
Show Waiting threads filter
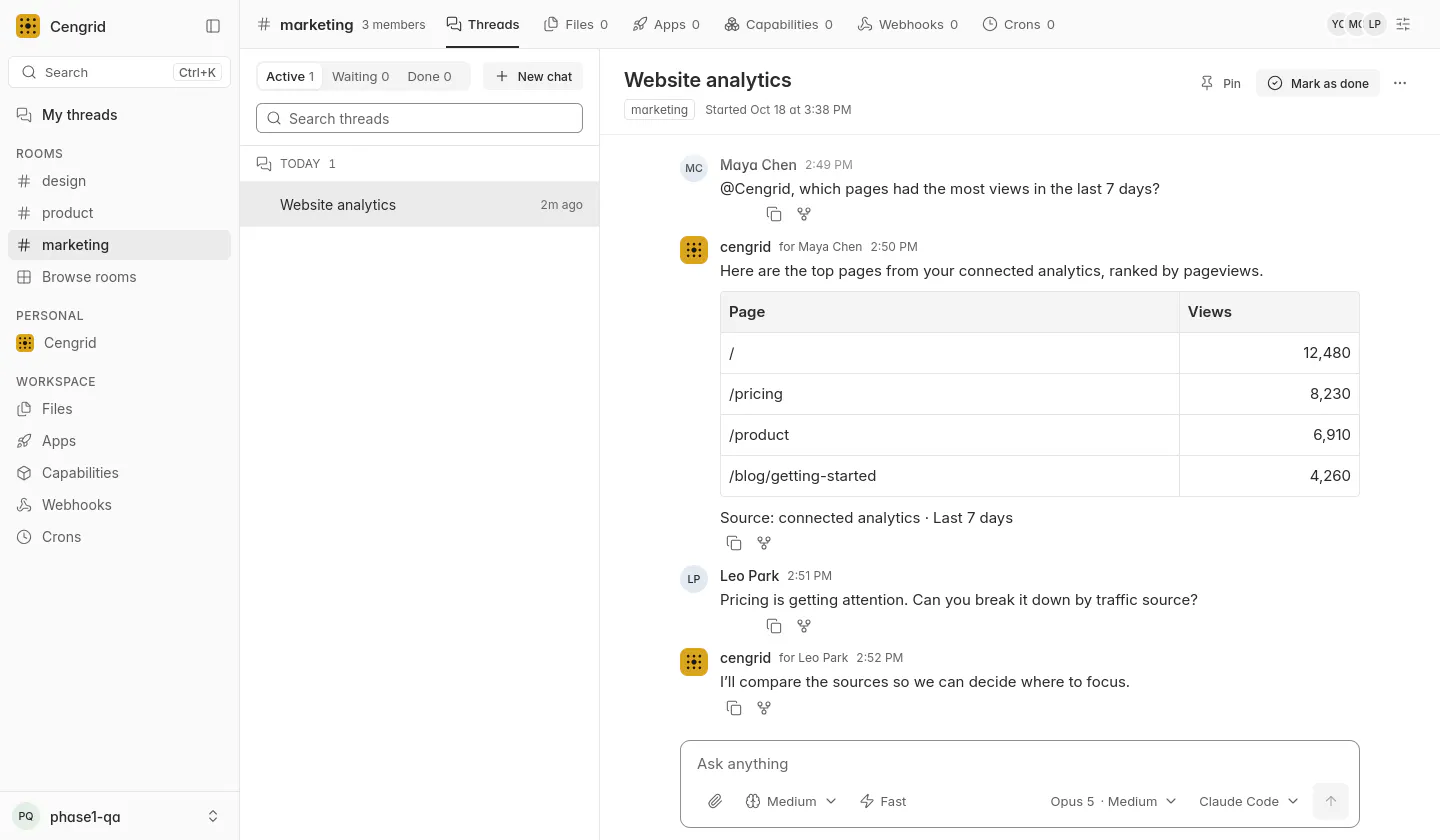tap(360, 76)
